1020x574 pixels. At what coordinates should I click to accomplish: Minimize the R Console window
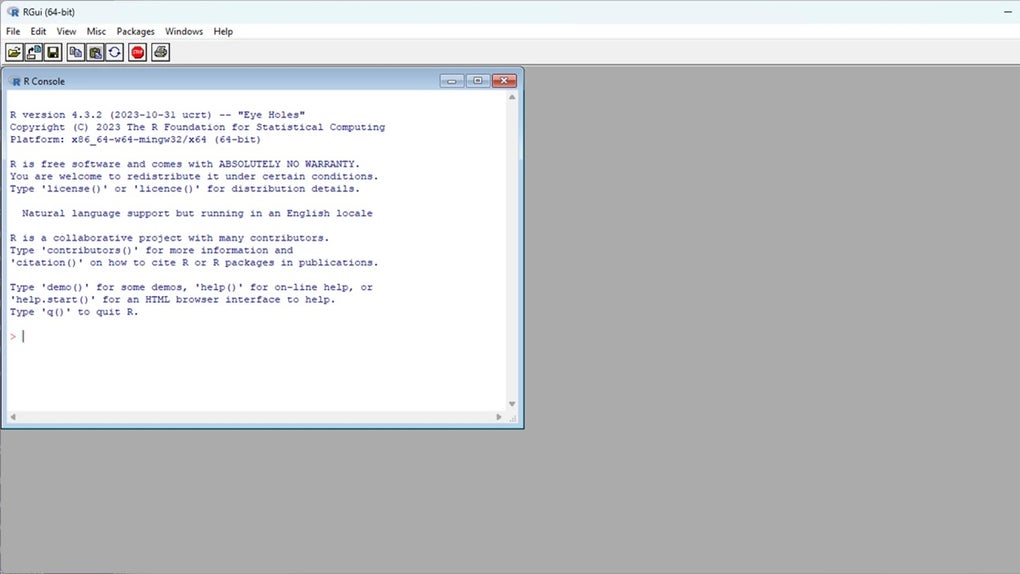(x=452, y=81)
